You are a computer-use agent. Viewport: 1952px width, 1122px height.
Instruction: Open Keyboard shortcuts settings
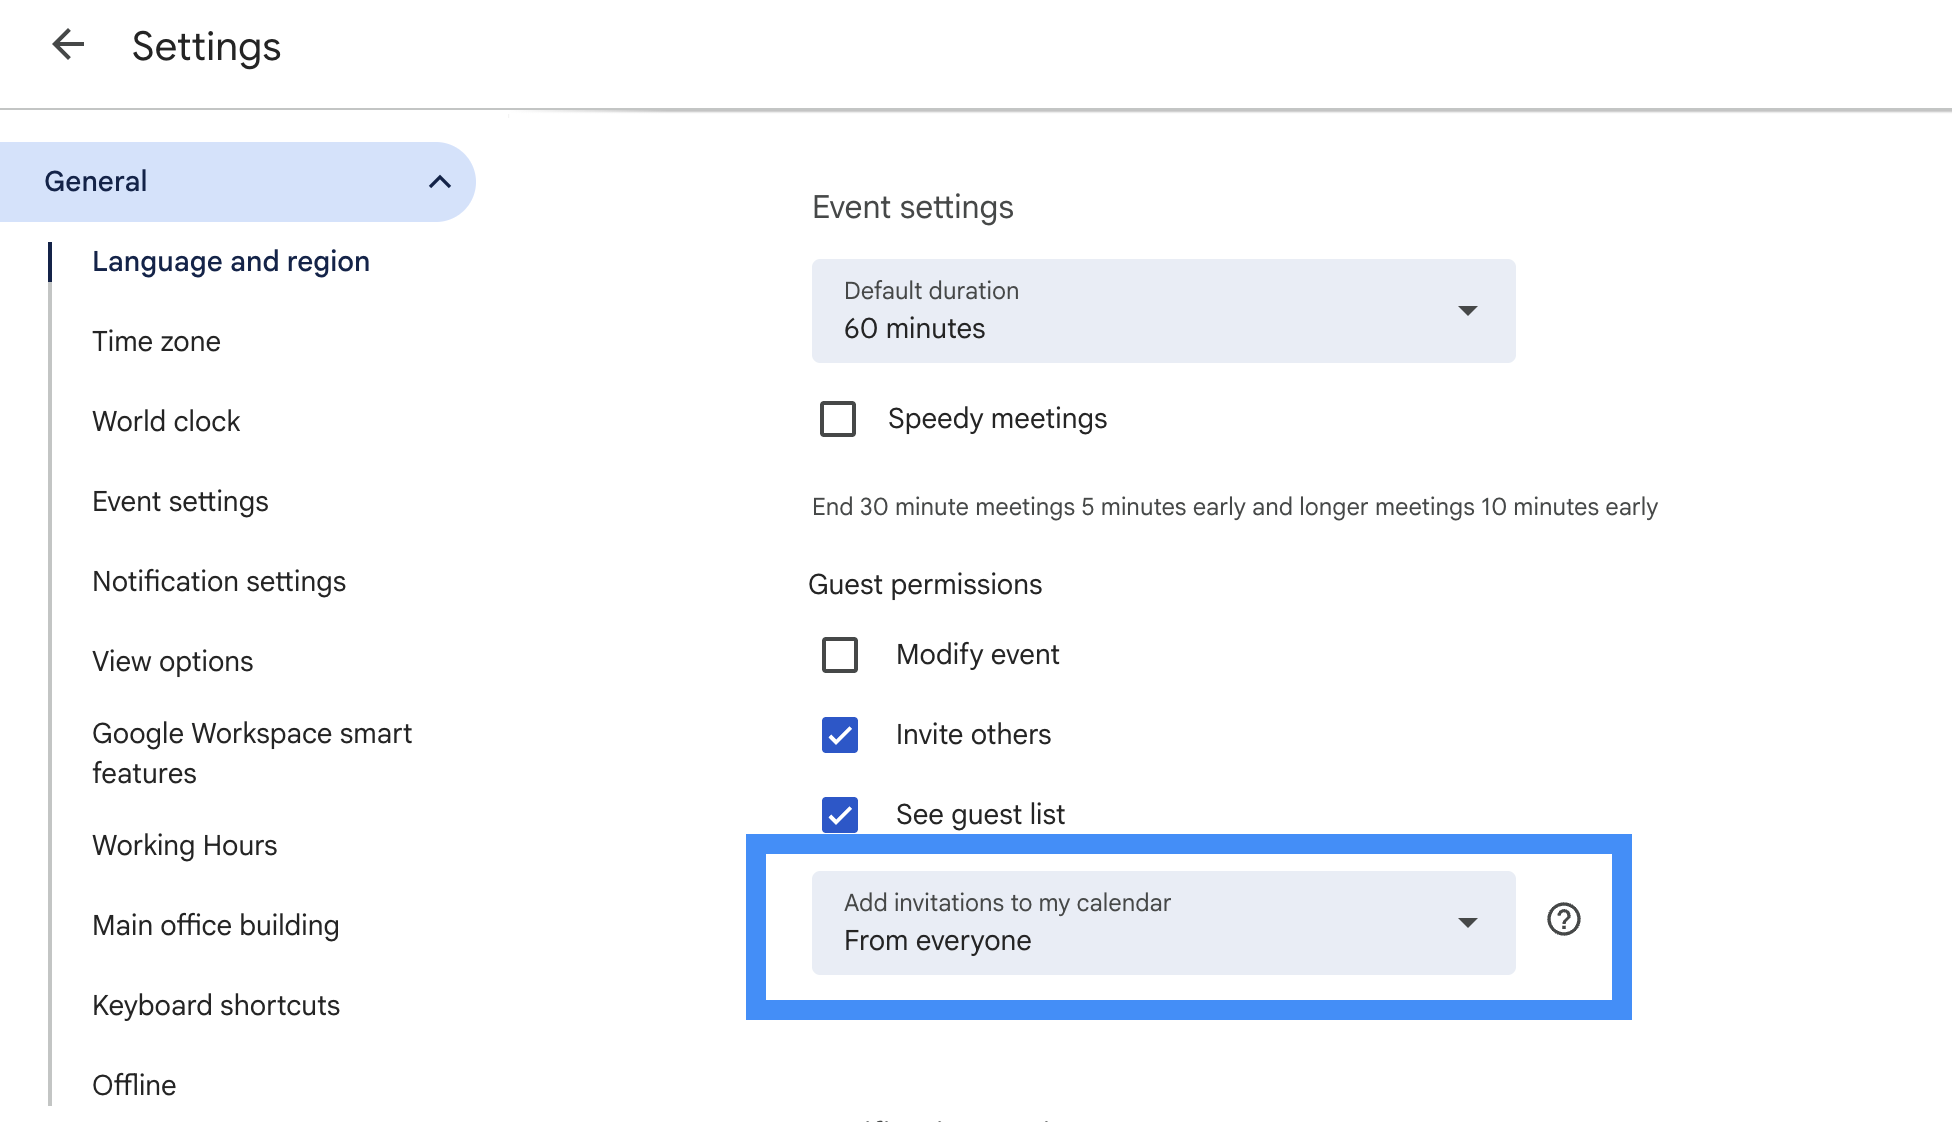pos(216,1006)
